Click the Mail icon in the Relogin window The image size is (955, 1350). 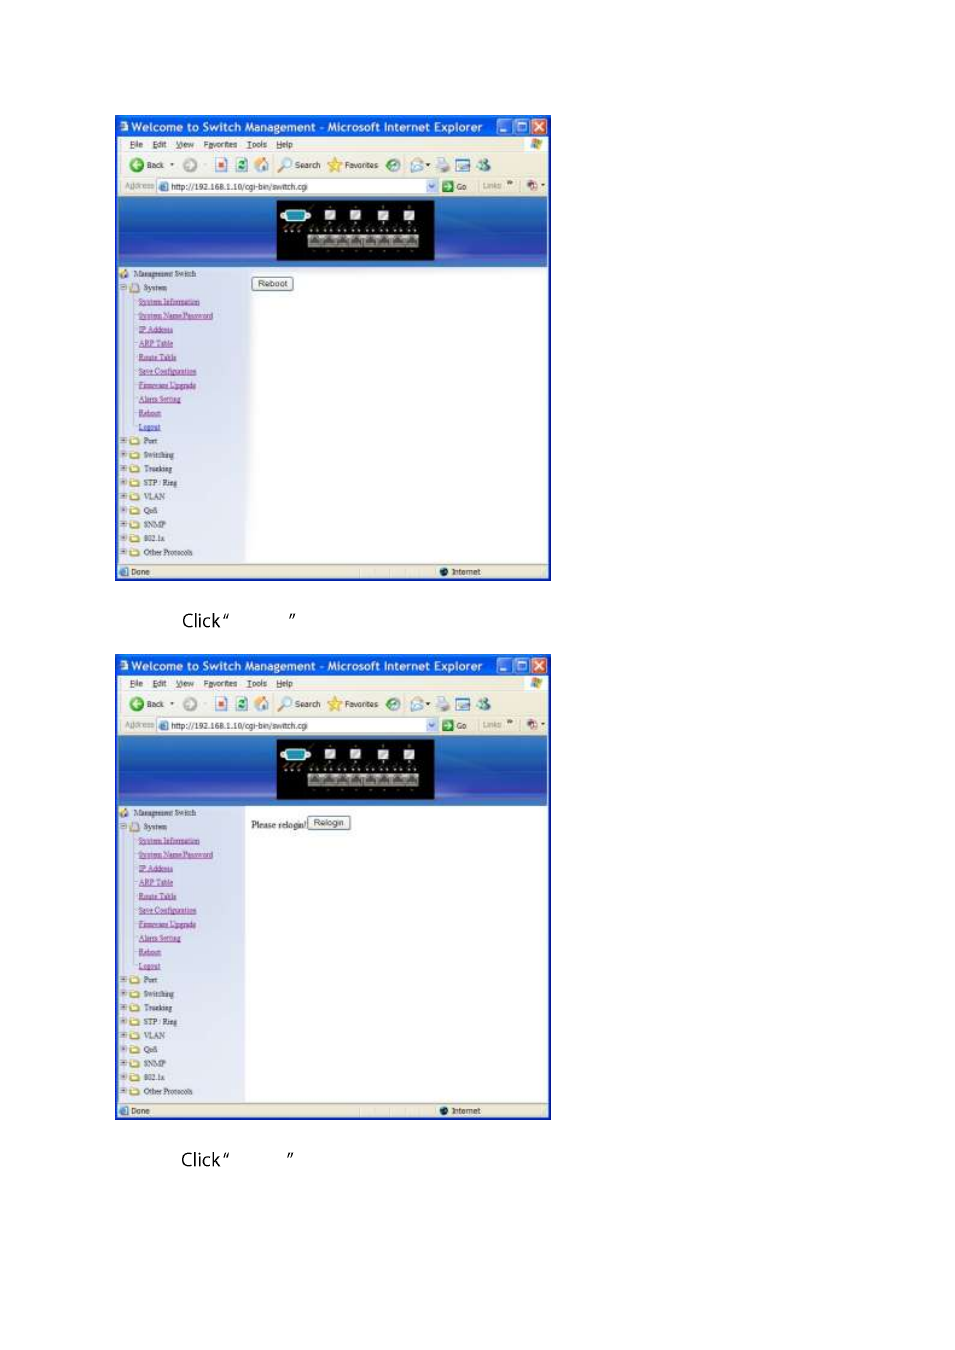point(418,704)
